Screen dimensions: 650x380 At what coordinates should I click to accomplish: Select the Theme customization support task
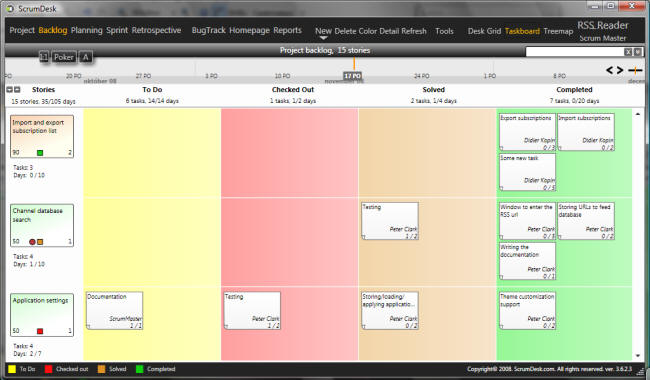(x=527, y=310)
